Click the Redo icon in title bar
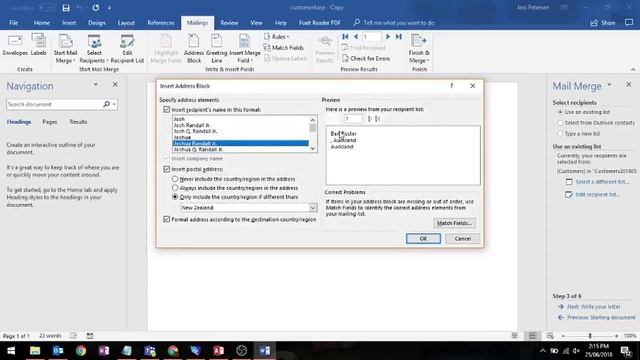This screenshot has width=640, height=360. 96,8
